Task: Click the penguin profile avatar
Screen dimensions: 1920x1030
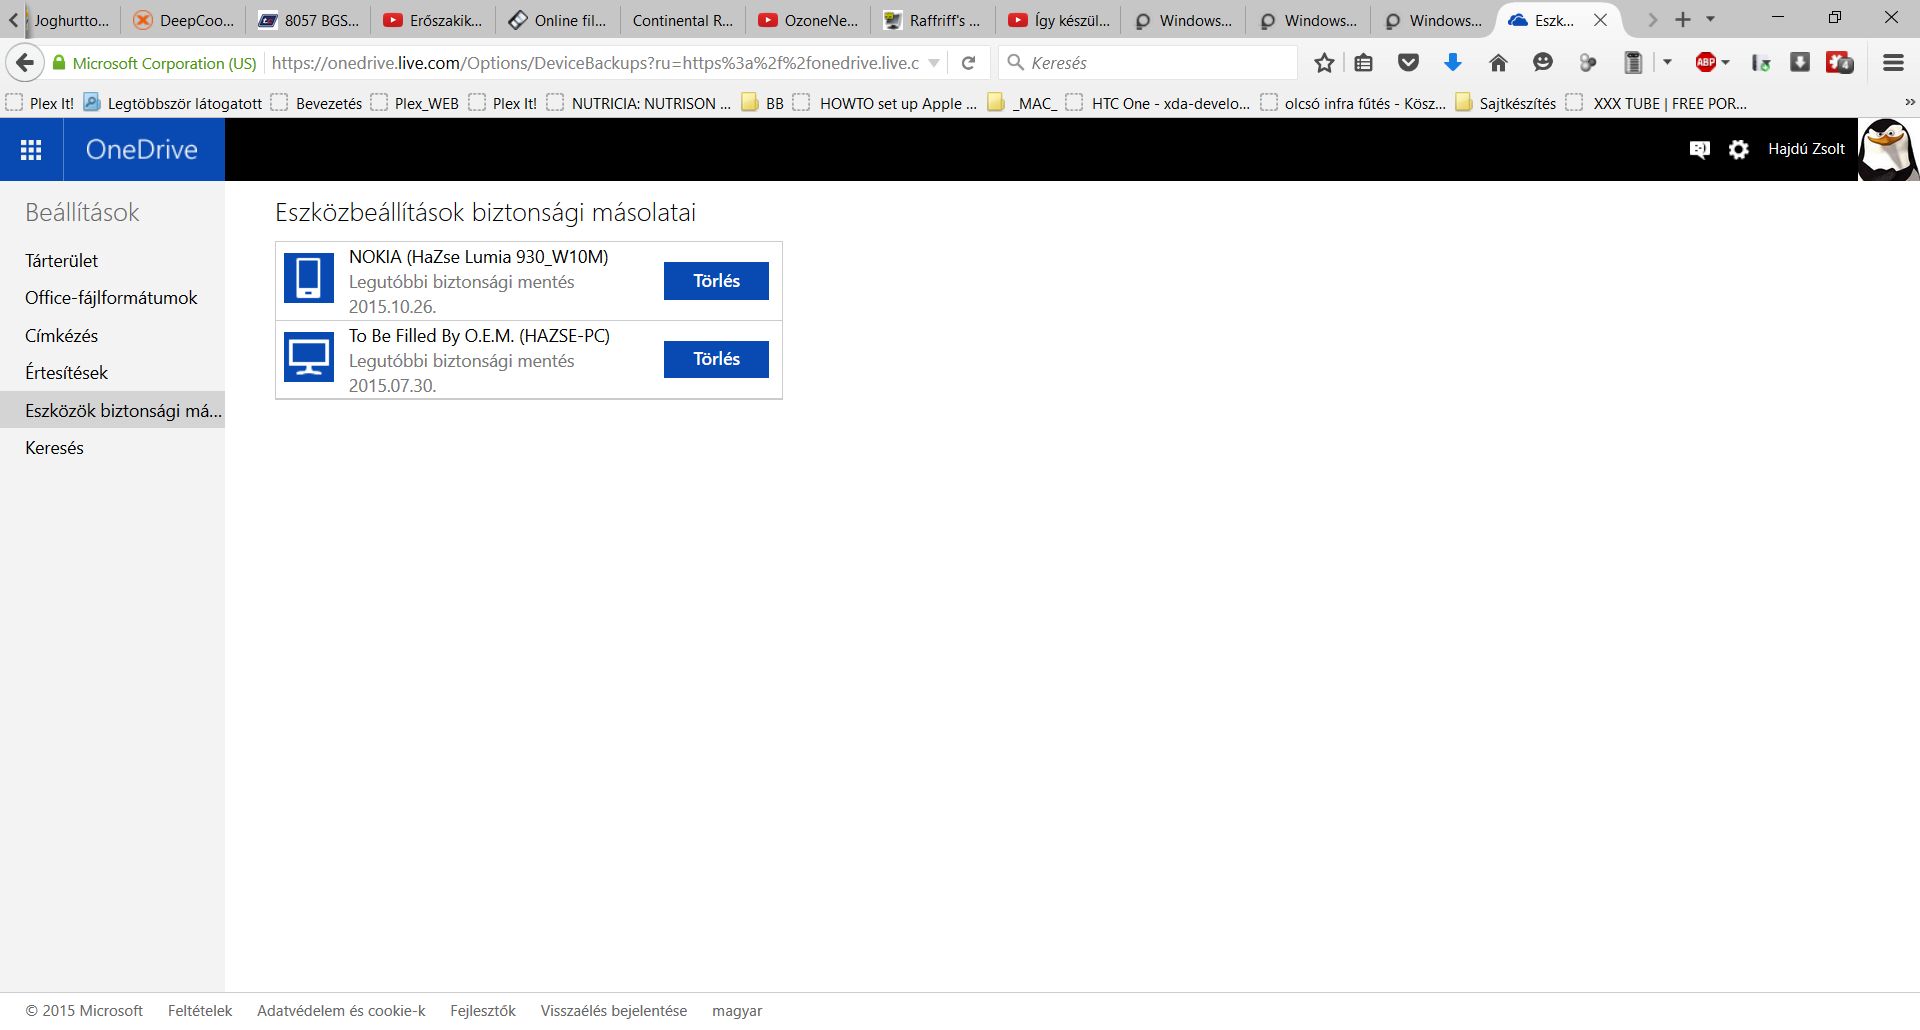Action: [1889, 149]
